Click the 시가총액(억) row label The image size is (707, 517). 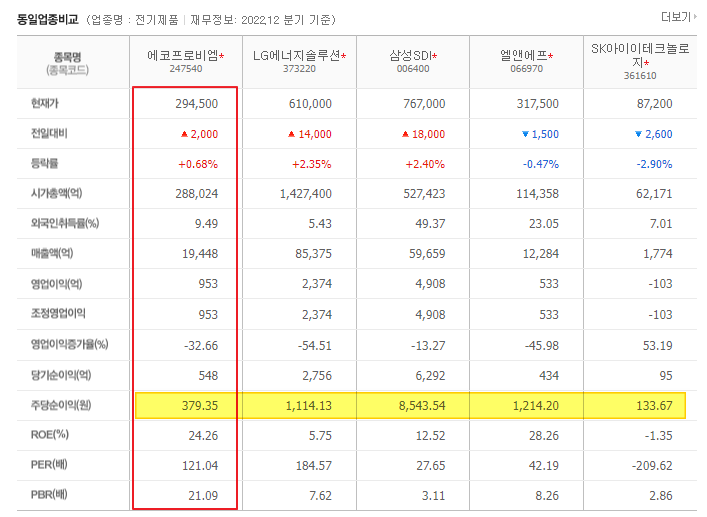56,193
